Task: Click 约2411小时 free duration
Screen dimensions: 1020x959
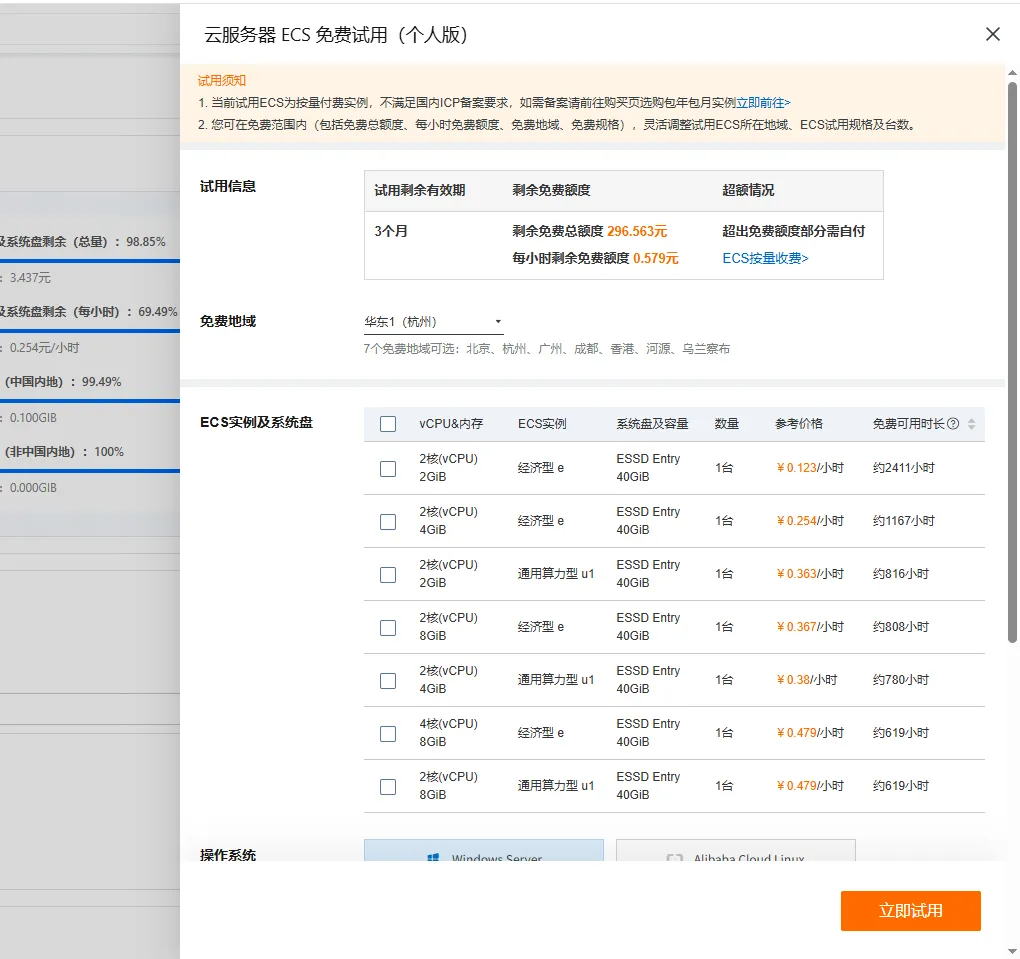Action: point(904,468)
